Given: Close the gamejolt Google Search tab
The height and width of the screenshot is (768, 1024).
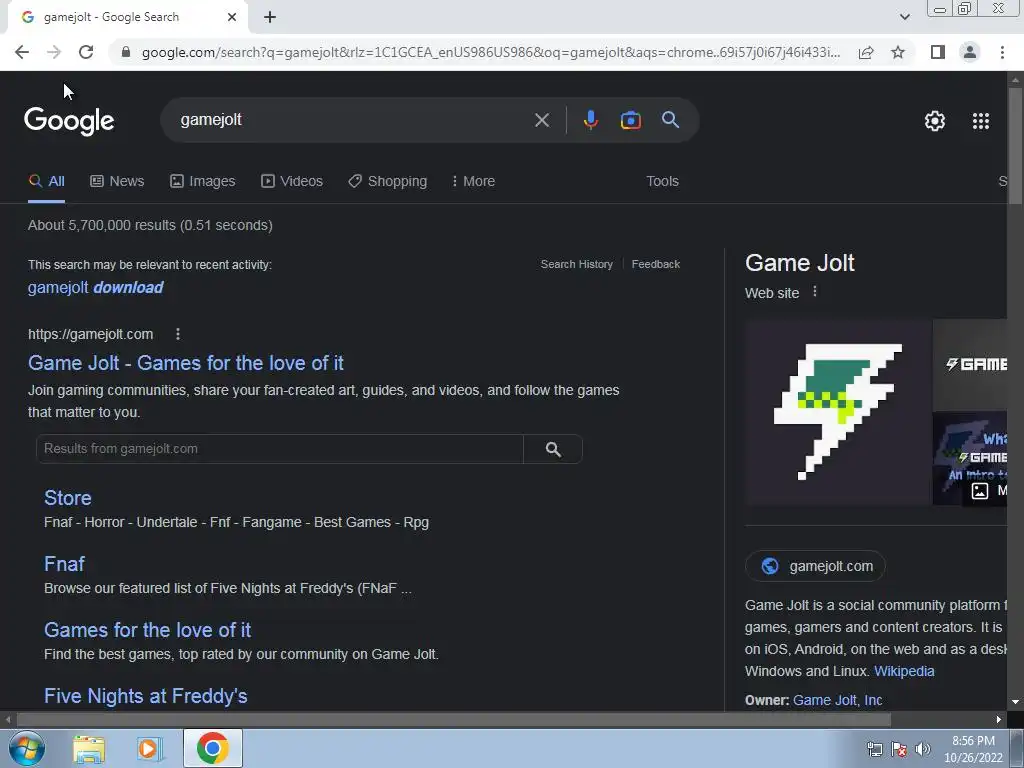Looking at the screenshot, I should 232,17.
